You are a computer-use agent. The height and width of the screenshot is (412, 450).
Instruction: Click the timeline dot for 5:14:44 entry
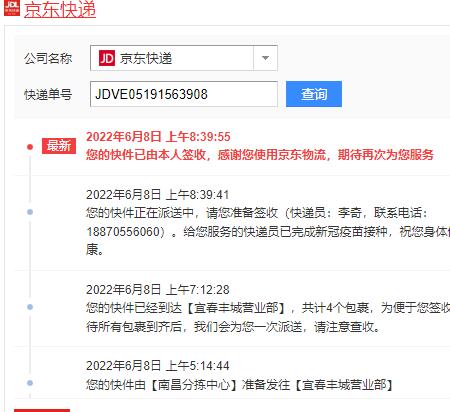(x=30, y=383)
